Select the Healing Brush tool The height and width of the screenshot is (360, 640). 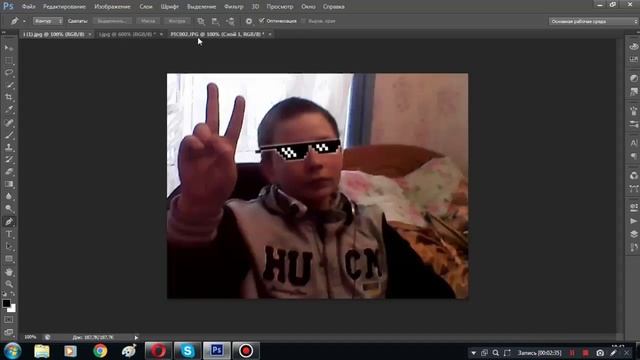coord(9,122)
